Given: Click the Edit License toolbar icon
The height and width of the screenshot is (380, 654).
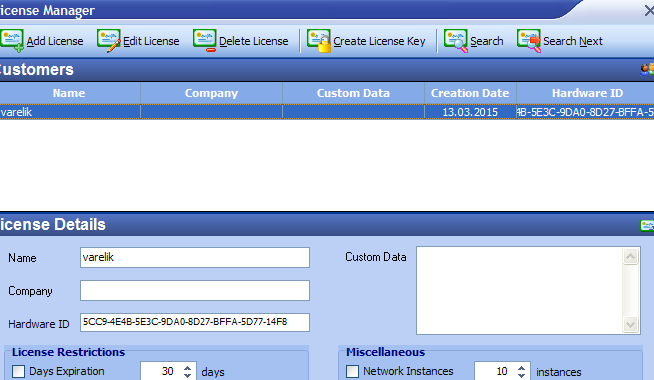Looking at the screenshot, I should click(108, 40).
